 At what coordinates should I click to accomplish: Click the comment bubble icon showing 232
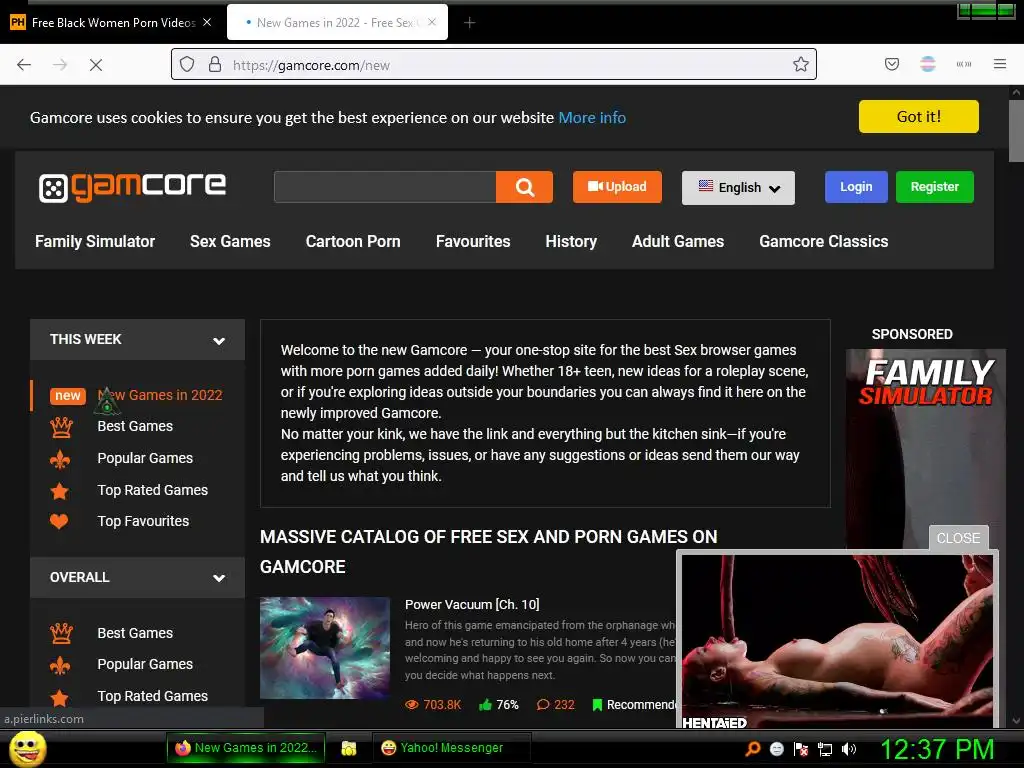click(543, 705)
